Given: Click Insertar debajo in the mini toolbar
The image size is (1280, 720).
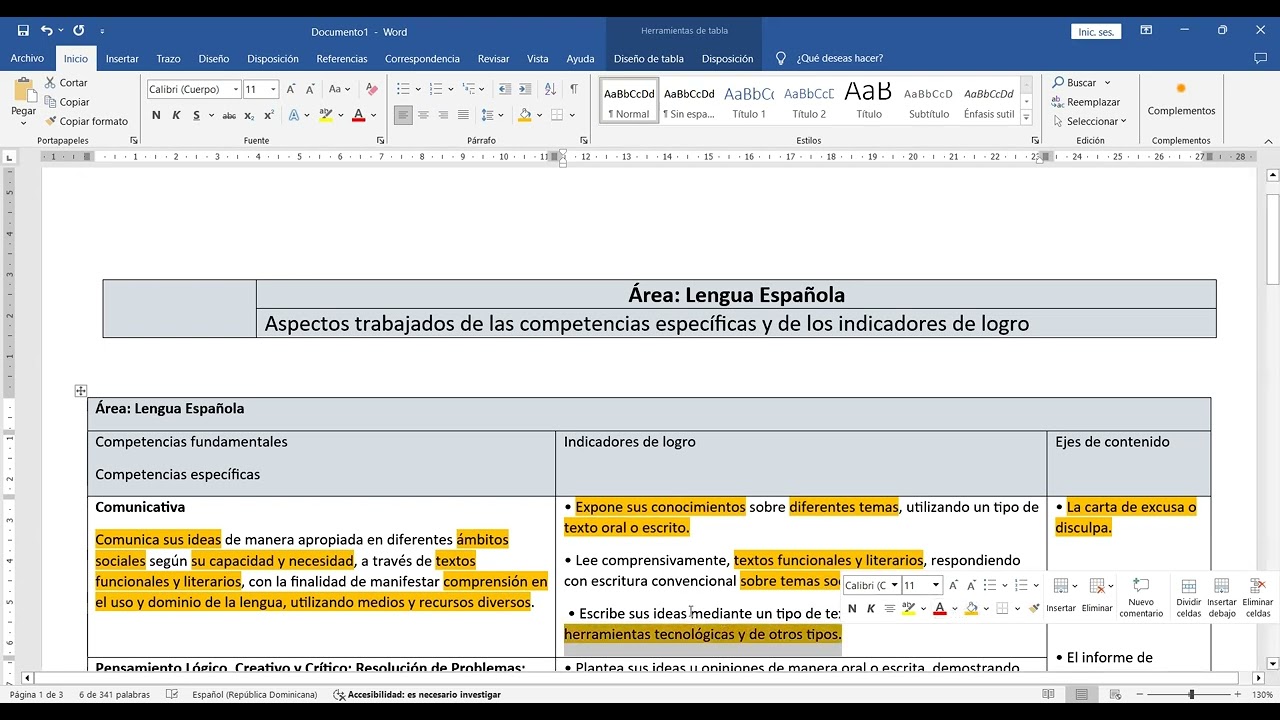Looking at the screenshot, I should [x=1222, y=597].
